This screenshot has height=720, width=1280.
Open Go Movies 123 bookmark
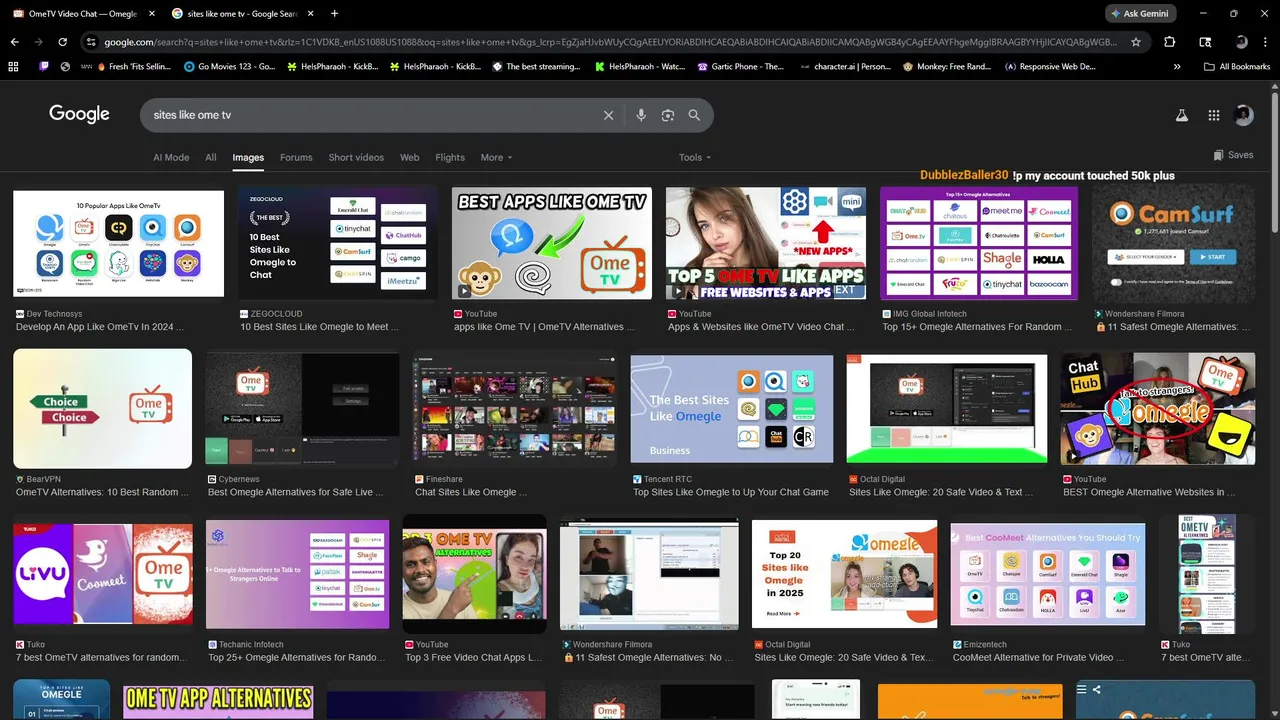point(230,67)
